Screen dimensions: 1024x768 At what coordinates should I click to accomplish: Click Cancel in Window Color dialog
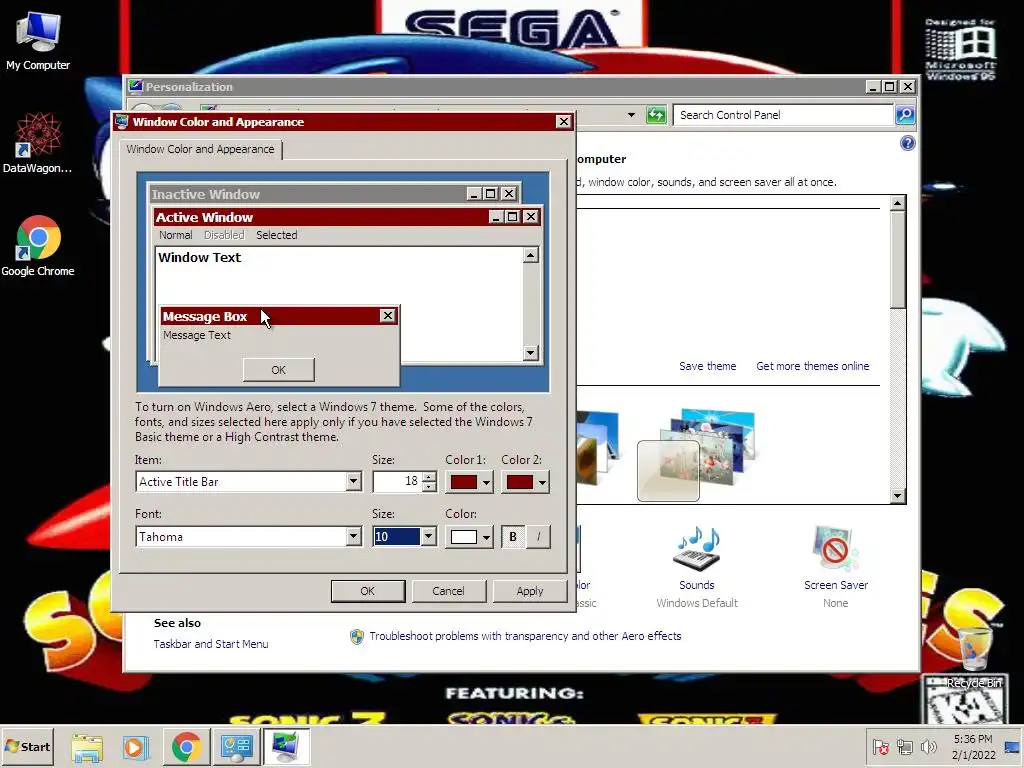[448, 591]
